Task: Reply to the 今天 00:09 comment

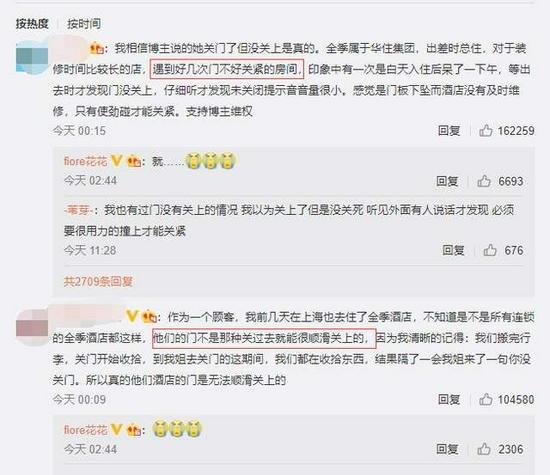Action: tap(449, 400)
